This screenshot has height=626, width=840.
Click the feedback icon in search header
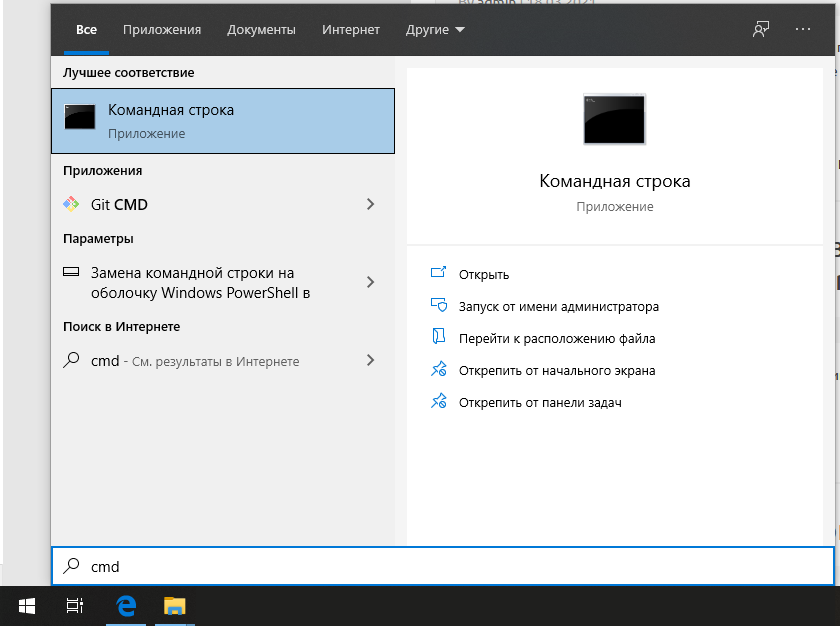click(x=761, y=30)
